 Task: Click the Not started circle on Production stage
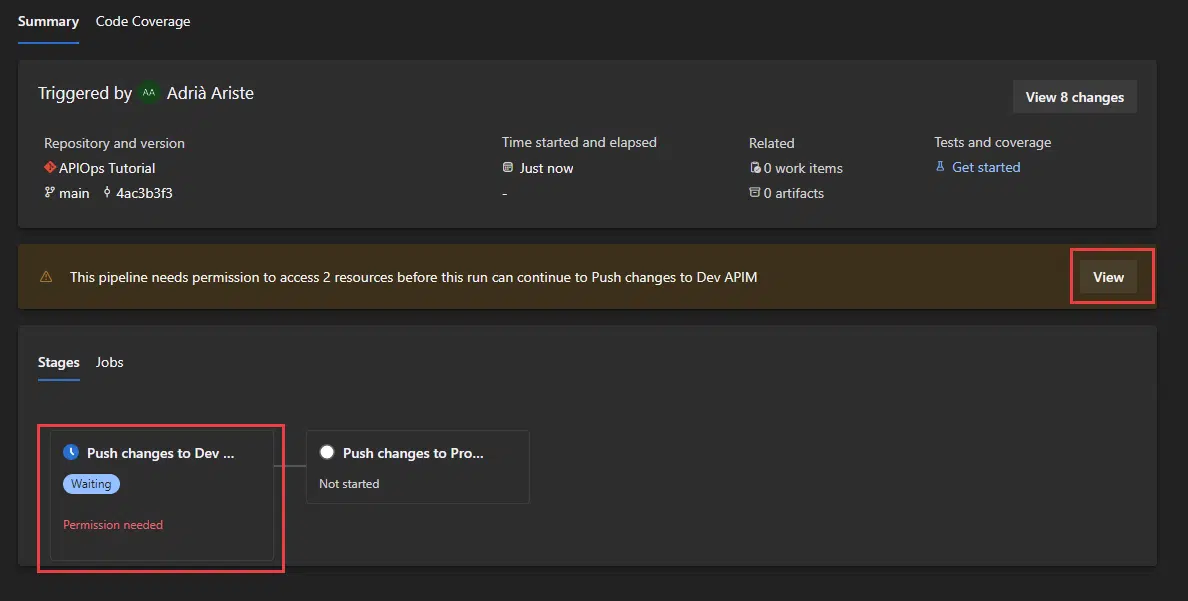[x=327, y=452]
